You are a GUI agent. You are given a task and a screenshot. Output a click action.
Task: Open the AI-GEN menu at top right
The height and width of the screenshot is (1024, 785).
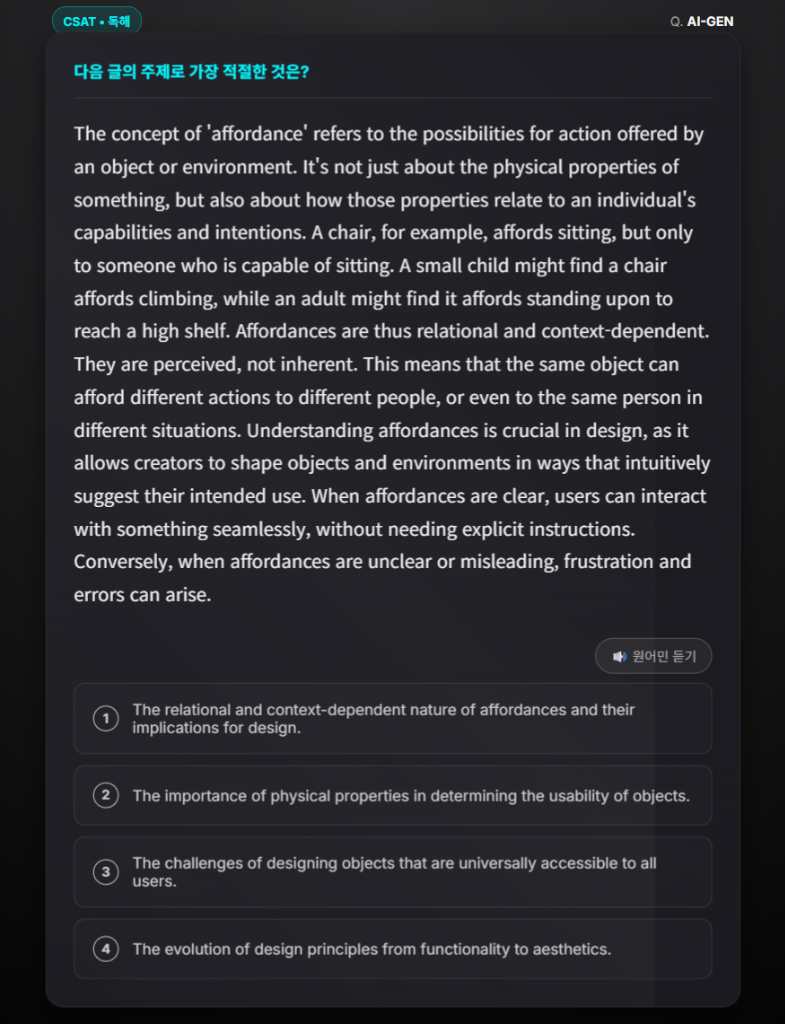point(709,20)
